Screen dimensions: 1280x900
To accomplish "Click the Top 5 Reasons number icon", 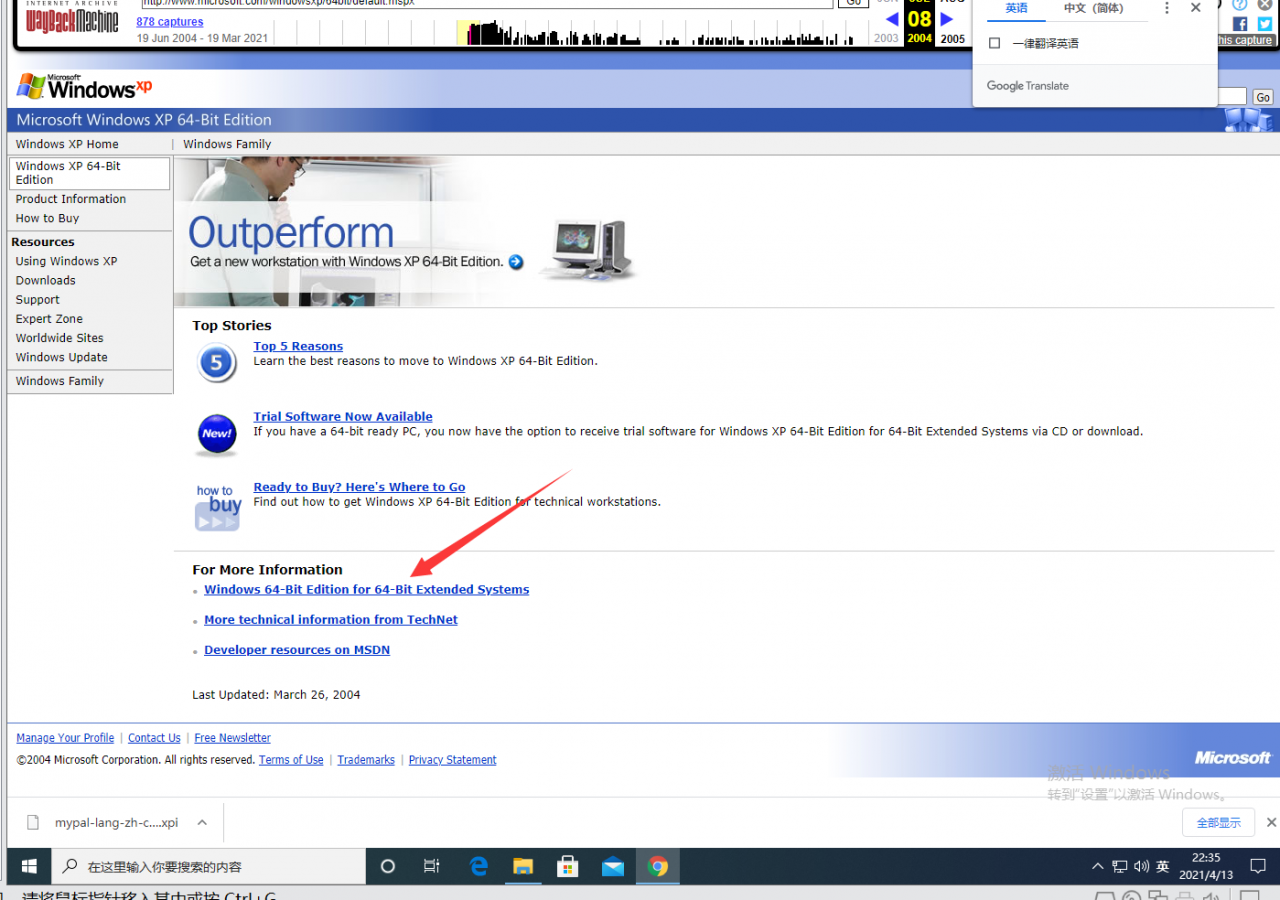I will coord(217,363).
